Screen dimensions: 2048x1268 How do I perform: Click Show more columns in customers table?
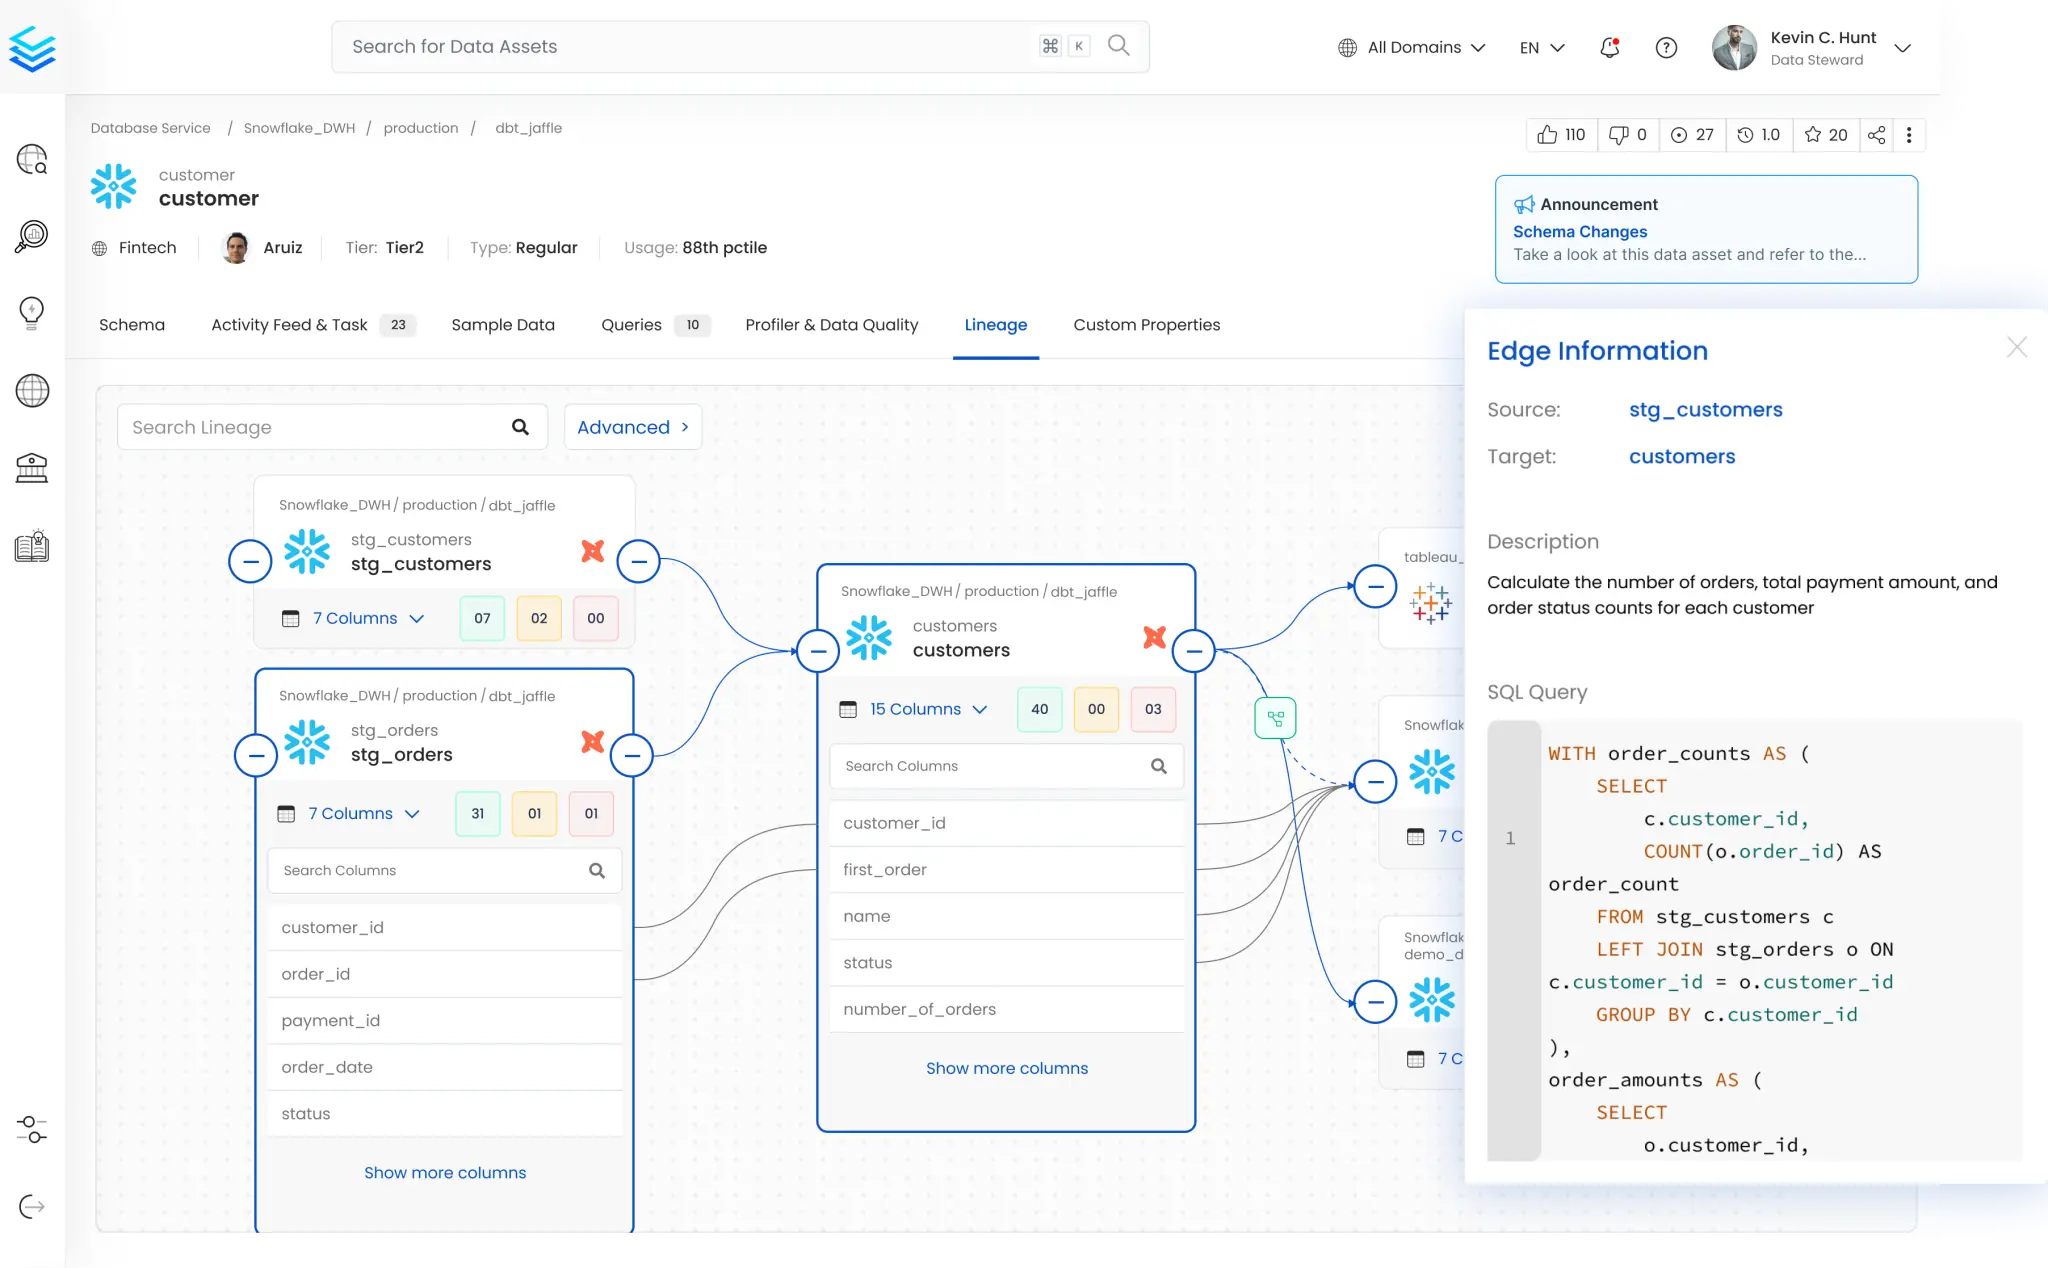1006,1068
